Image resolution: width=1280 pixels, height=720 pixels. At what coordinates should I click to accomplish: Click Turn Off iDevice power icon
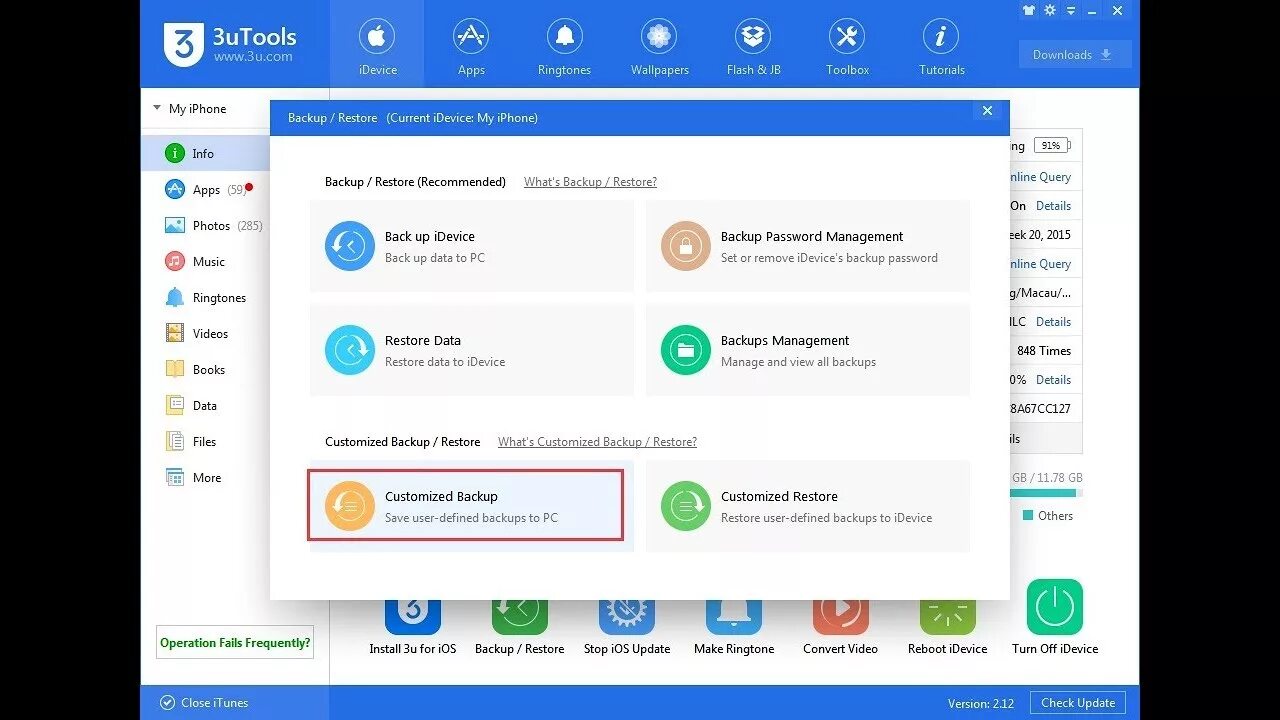coord(1055,607)
